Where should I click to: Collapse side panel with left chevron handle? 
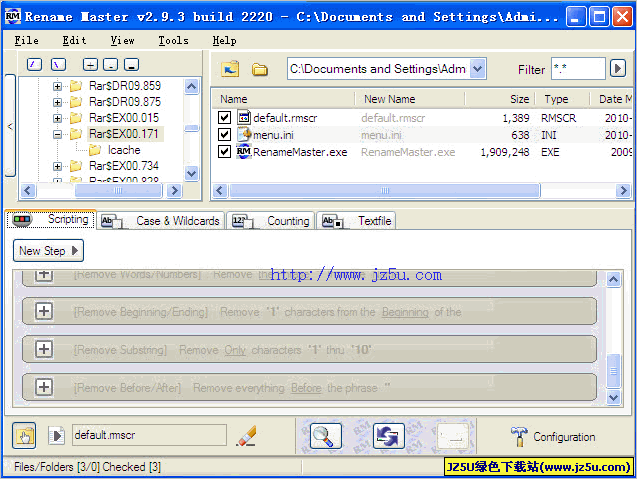10,126
